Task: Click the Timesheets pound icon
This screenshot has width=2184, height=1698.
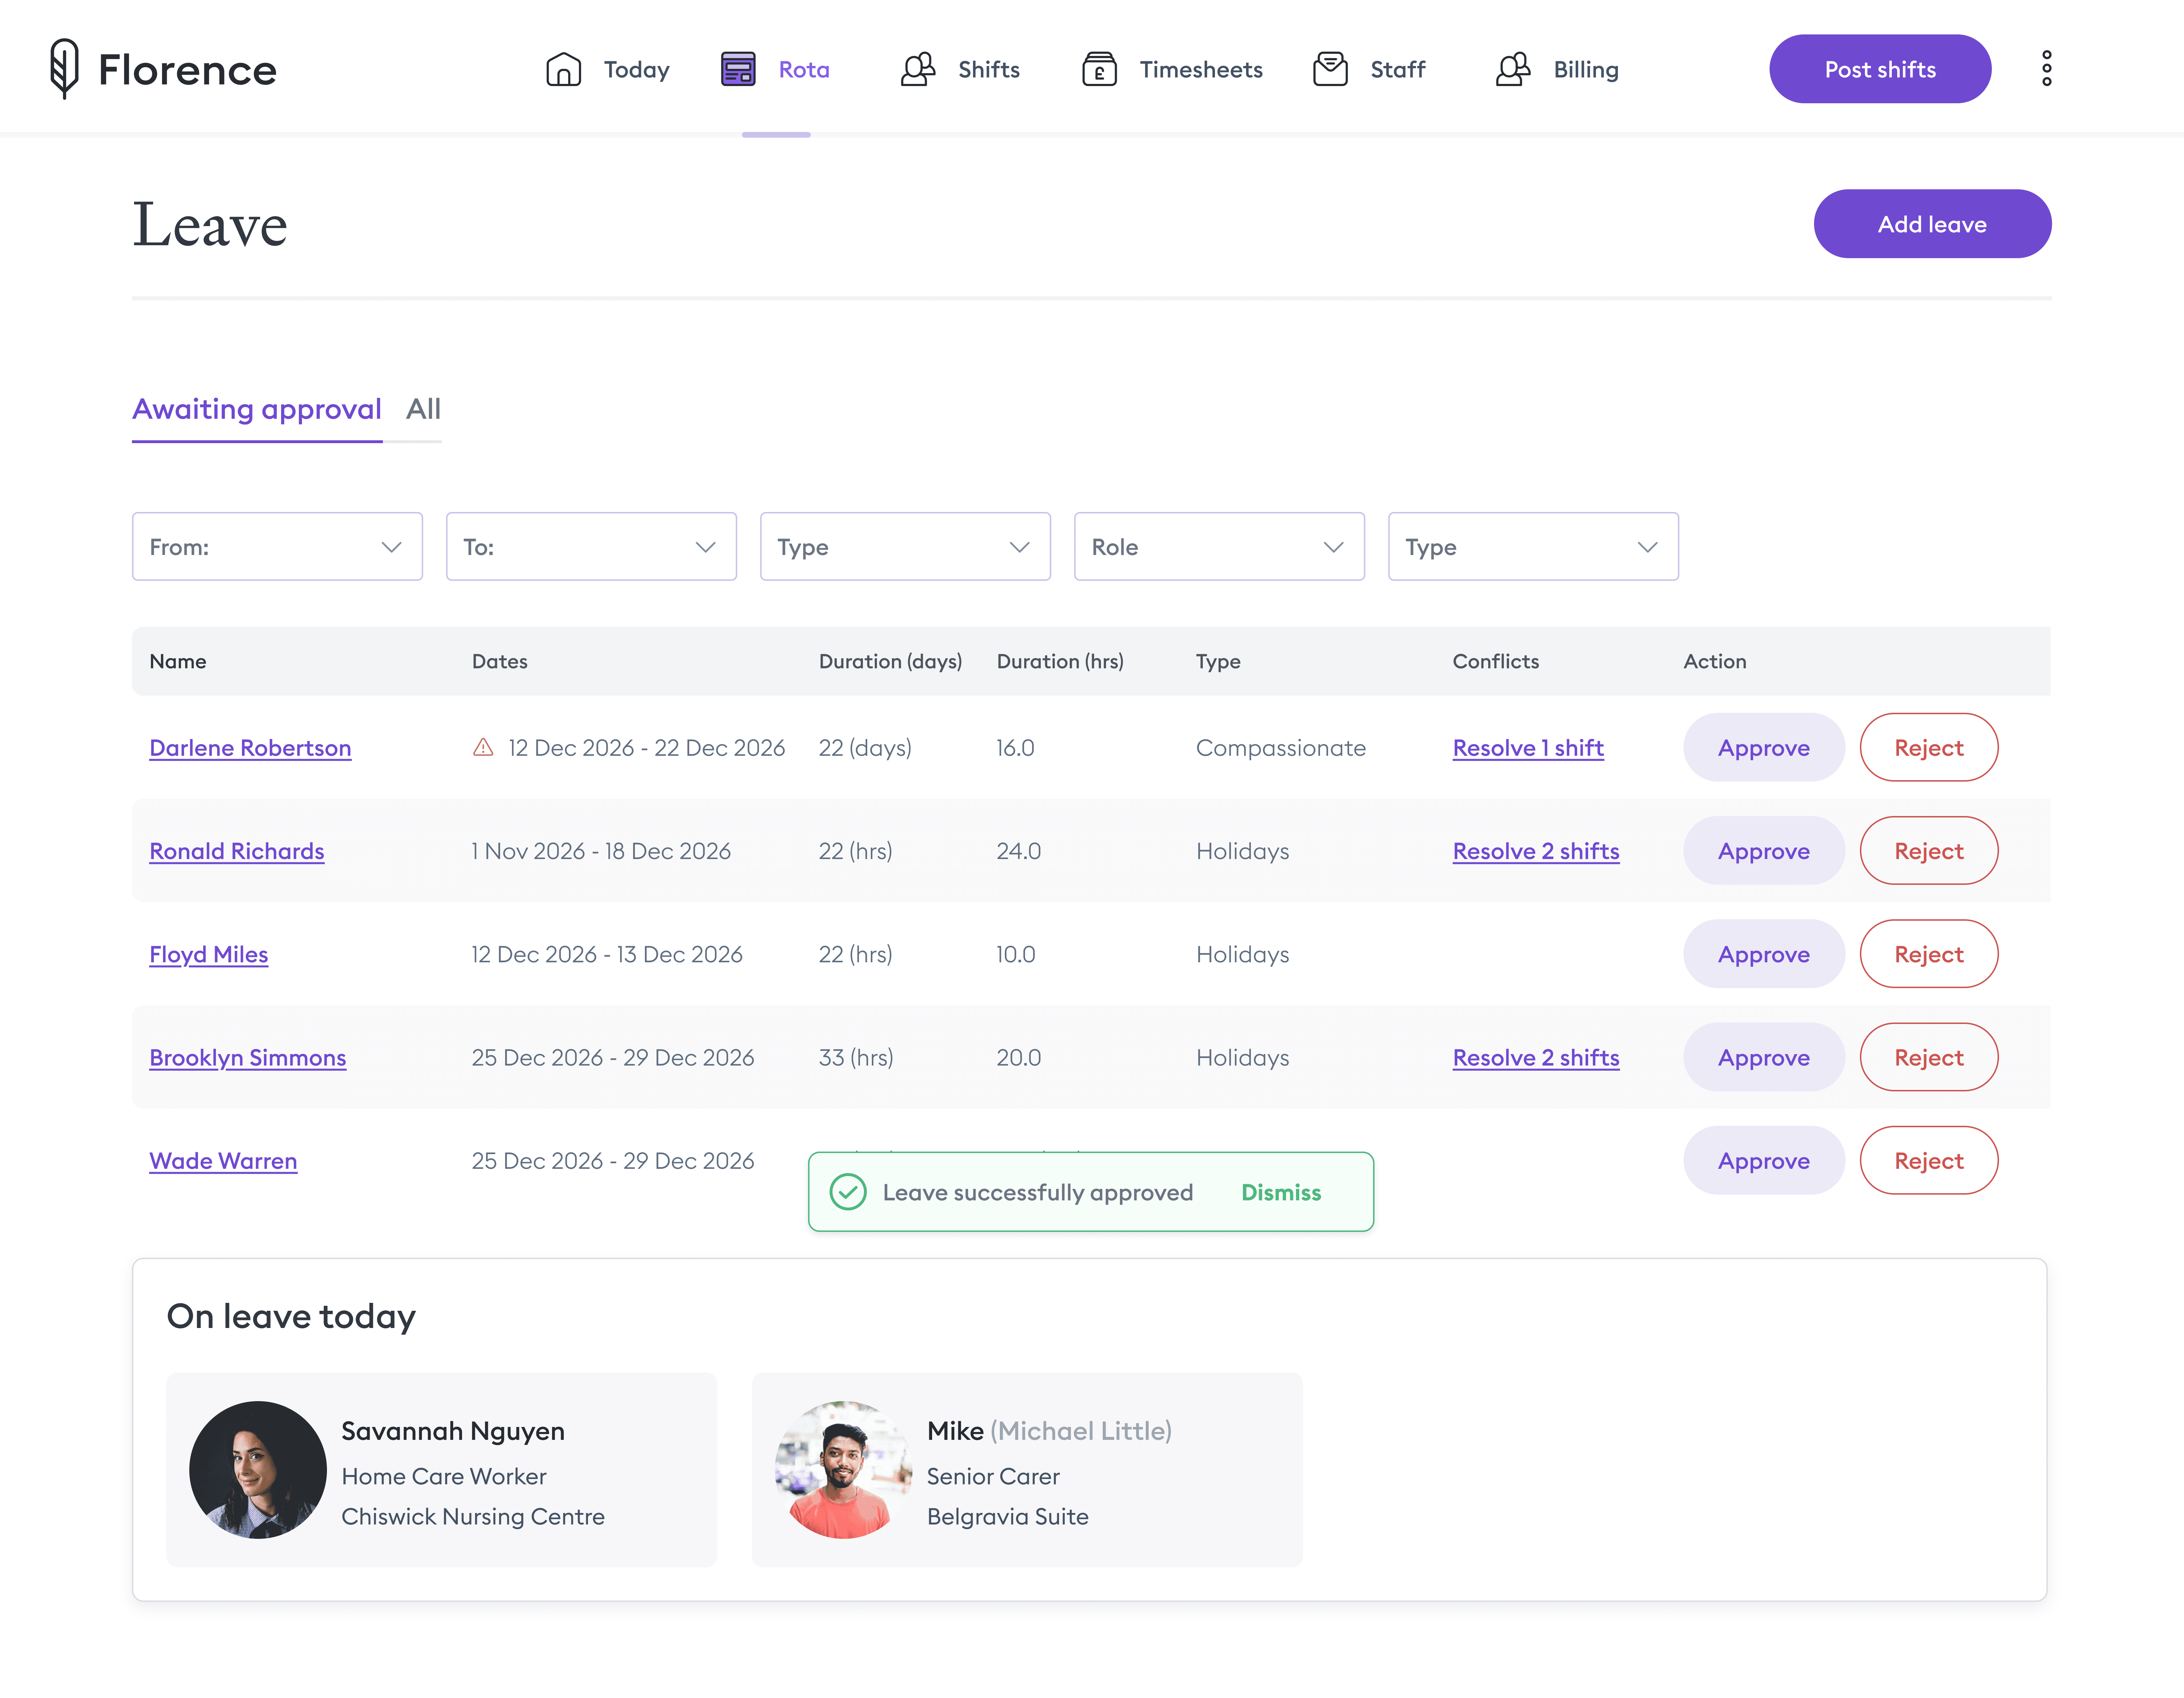Action: click(x=1099, y=69)
